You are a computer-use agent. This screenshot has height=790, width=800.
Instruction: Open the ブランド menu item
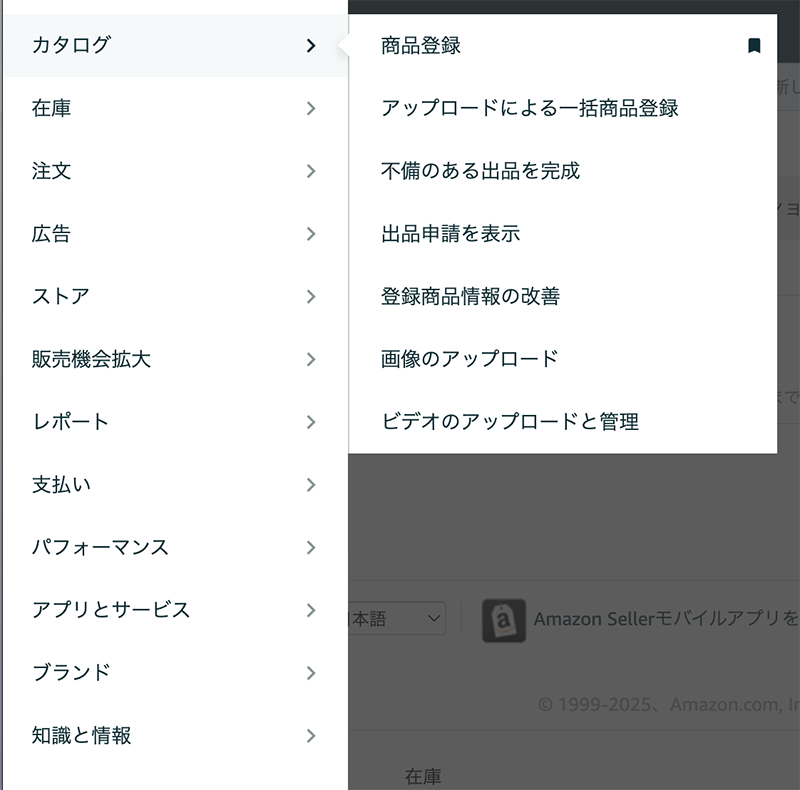[177, 673]
